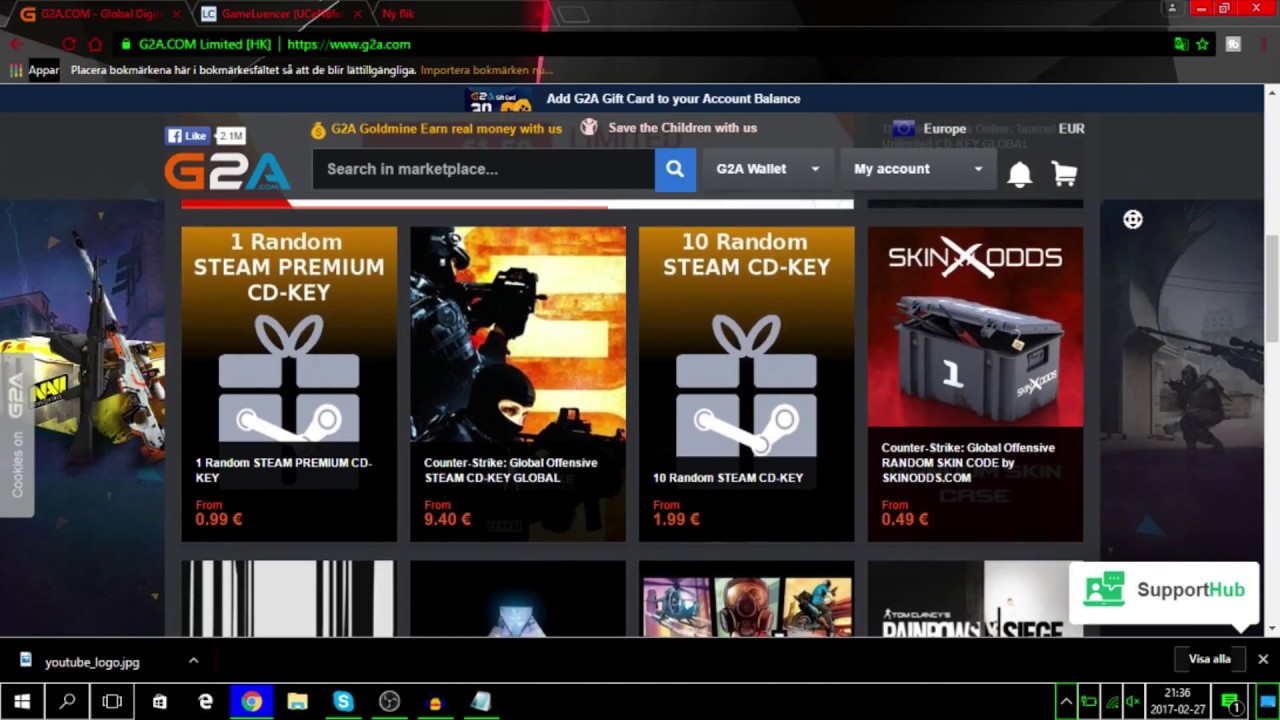Click the G2A logo
Viewport: 1280px width, 720px height.
pyautogui.click(x=228, y=170)
